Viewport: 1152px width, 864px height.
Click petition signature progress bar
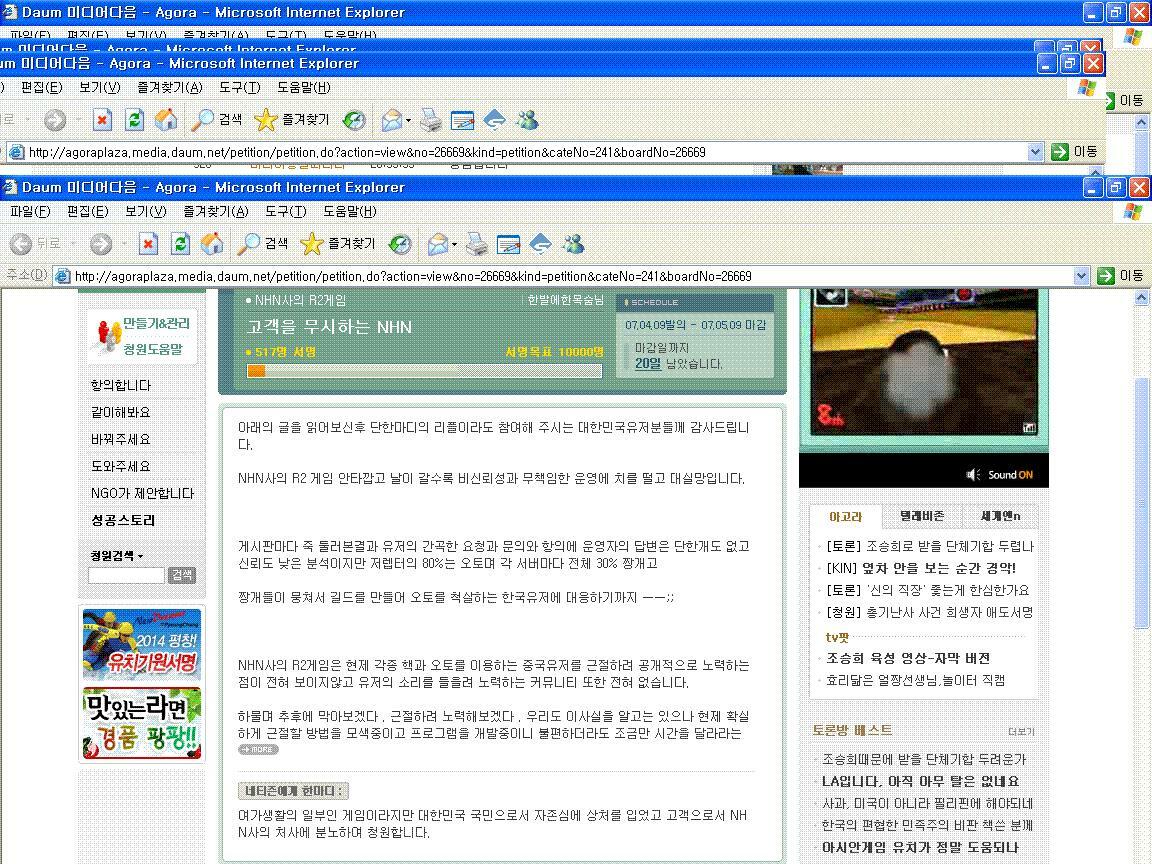point(425,371)
